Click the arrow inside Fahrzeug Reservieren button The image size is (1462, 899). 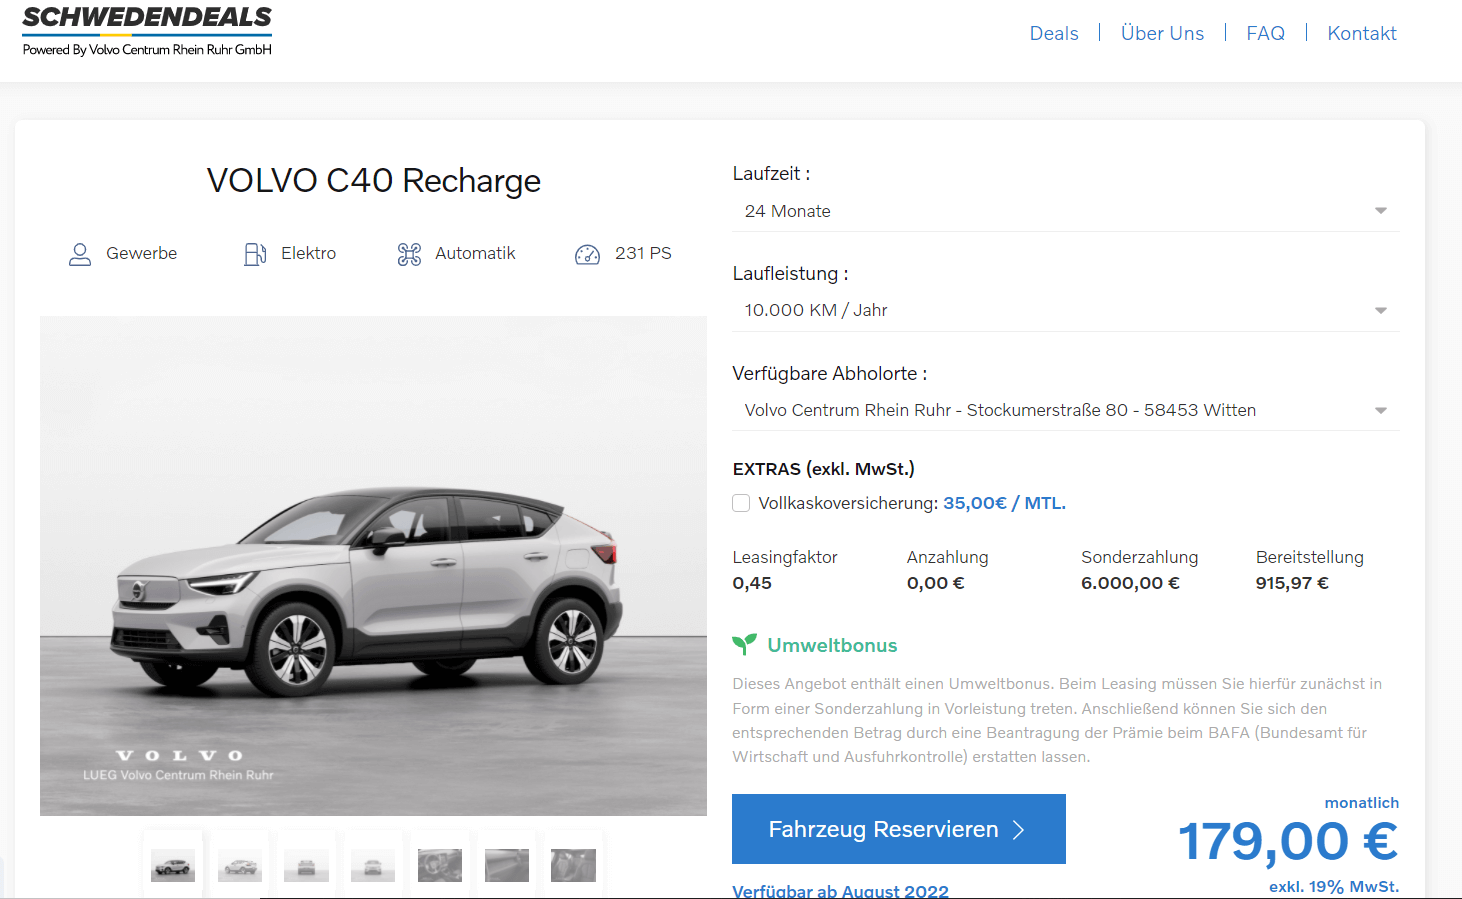tap(1018, 829)
